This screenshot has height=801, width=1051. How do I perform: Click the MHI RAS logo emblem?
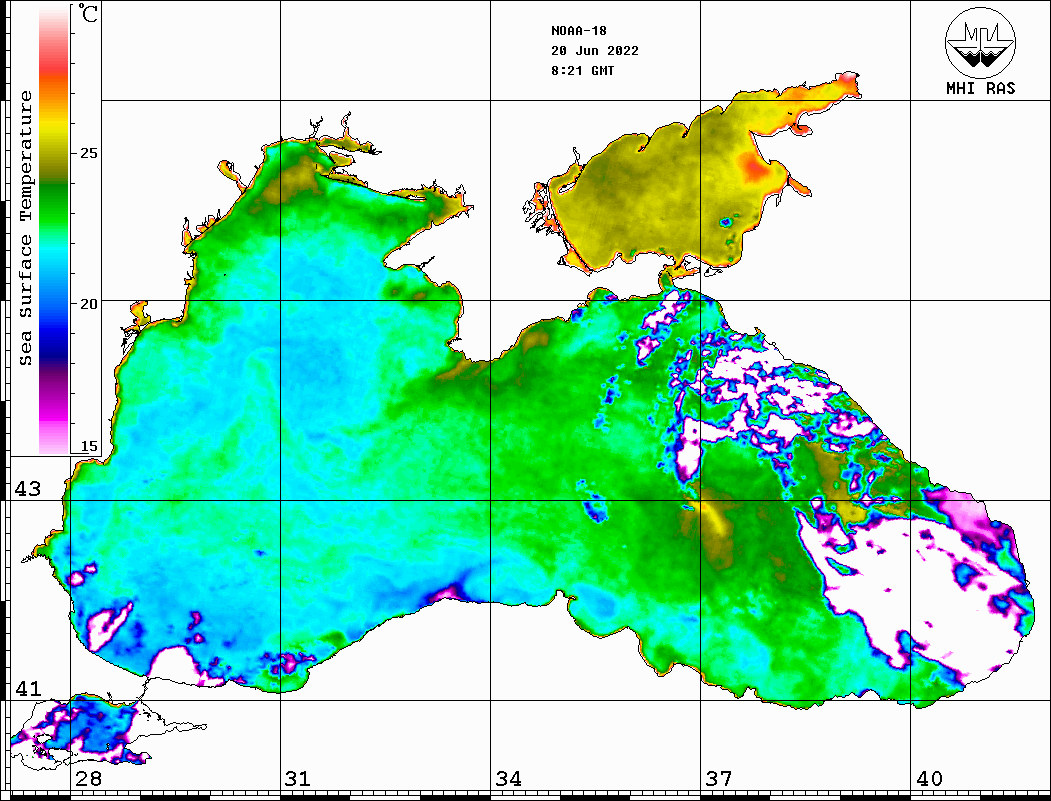(x=981, y=42)
